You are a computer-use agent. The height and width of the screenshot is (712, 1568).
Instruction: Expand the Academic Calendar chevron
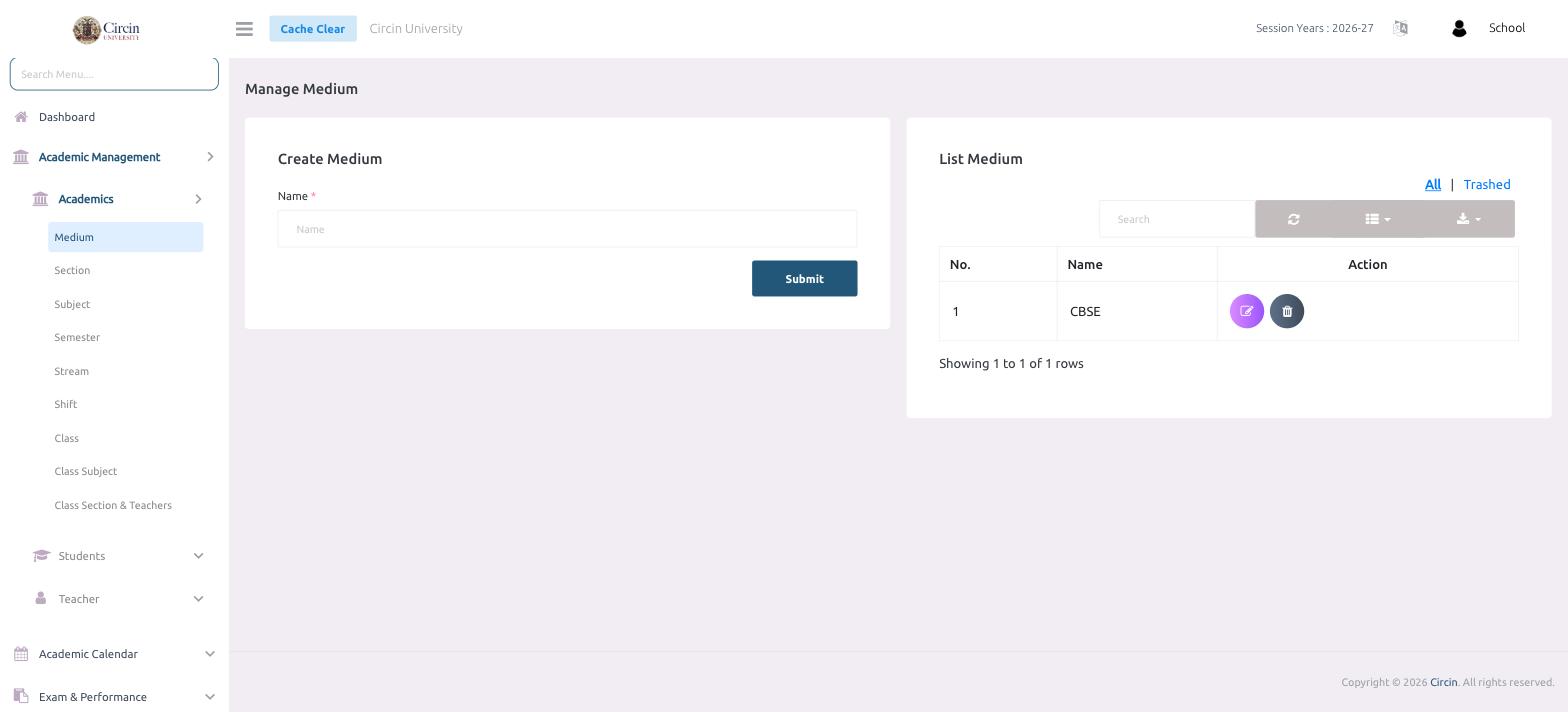pos(210,654)
